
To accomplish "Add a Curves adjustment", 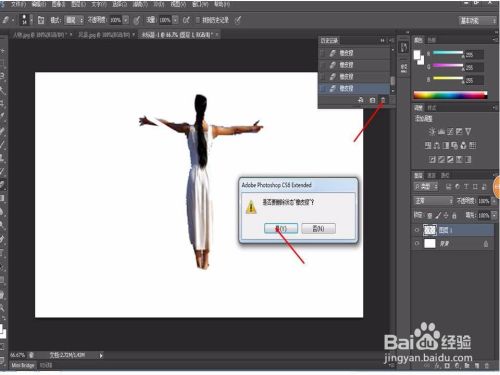I will (450, 132).
